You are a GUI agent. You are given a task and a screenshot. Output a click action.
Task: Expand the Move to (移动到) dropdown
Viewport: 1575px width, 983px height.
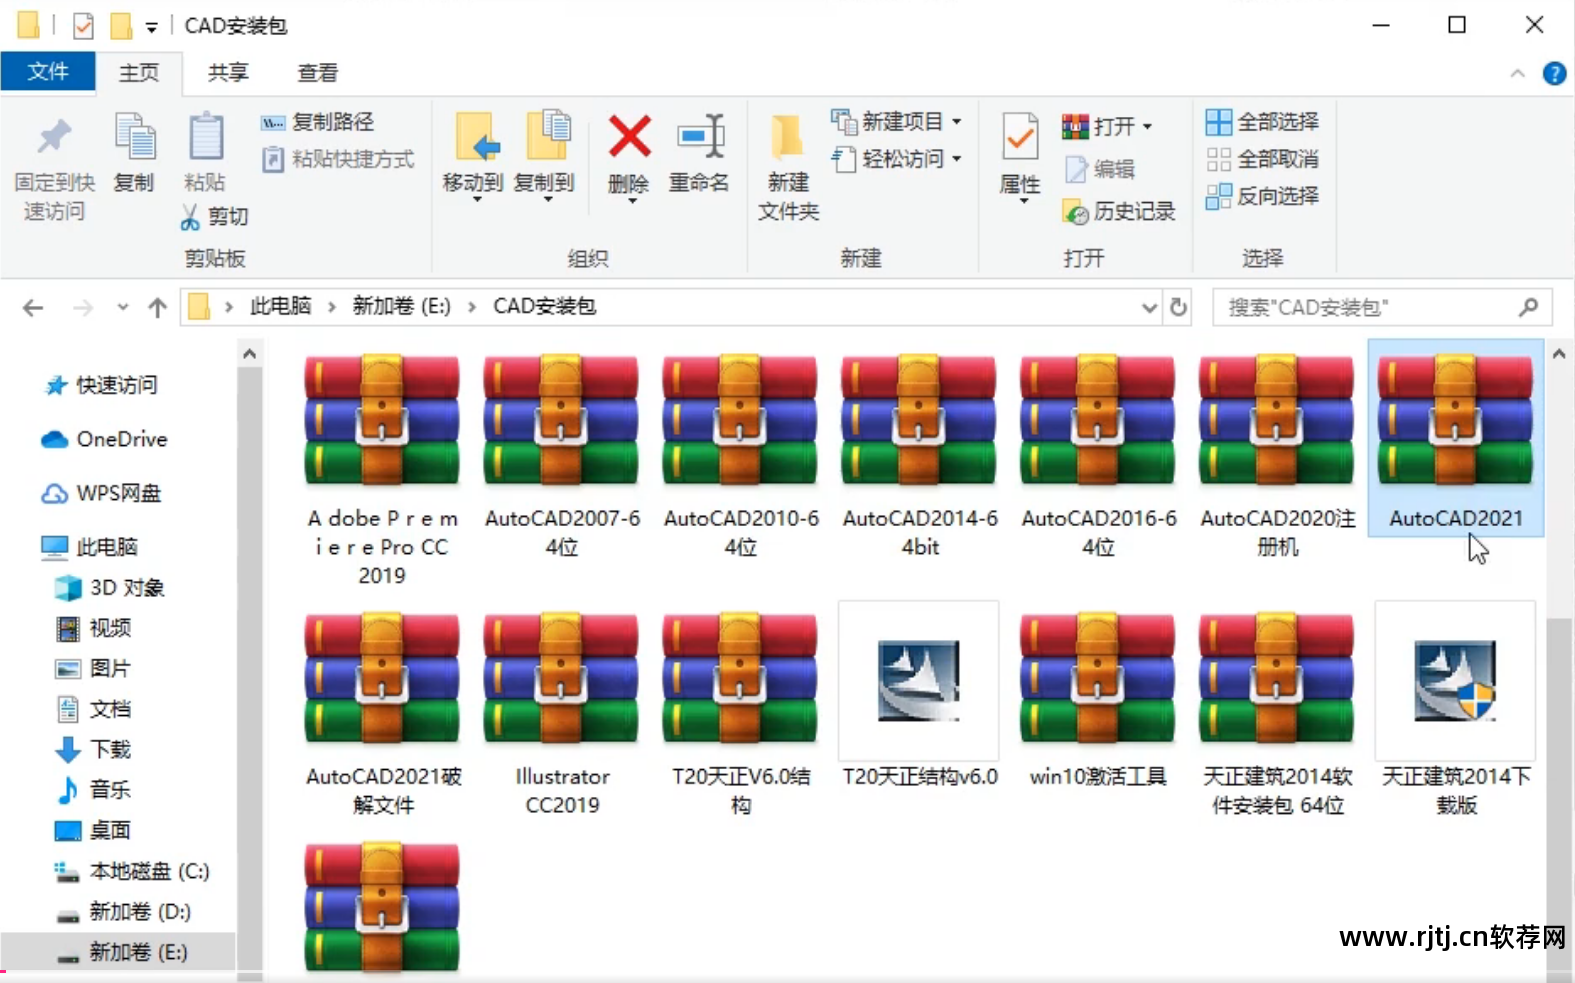coord(476,200)
